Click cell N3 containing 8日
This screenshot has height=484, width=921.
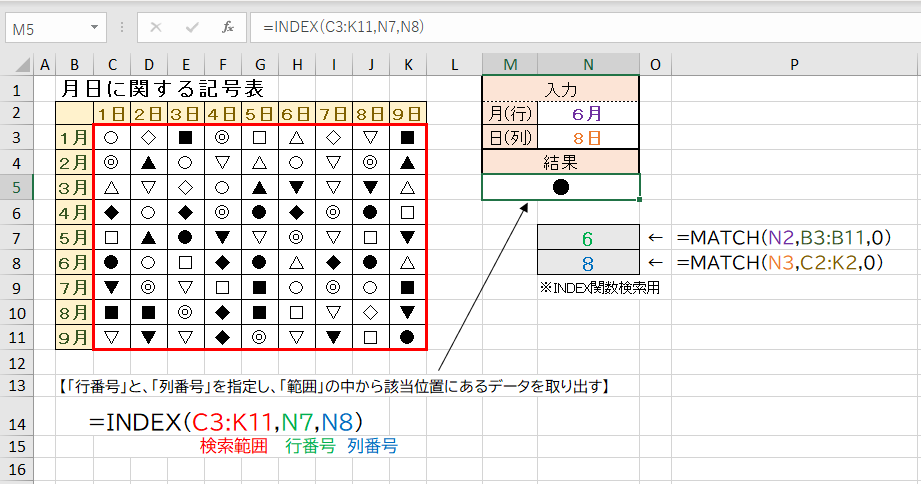[589, 138]
